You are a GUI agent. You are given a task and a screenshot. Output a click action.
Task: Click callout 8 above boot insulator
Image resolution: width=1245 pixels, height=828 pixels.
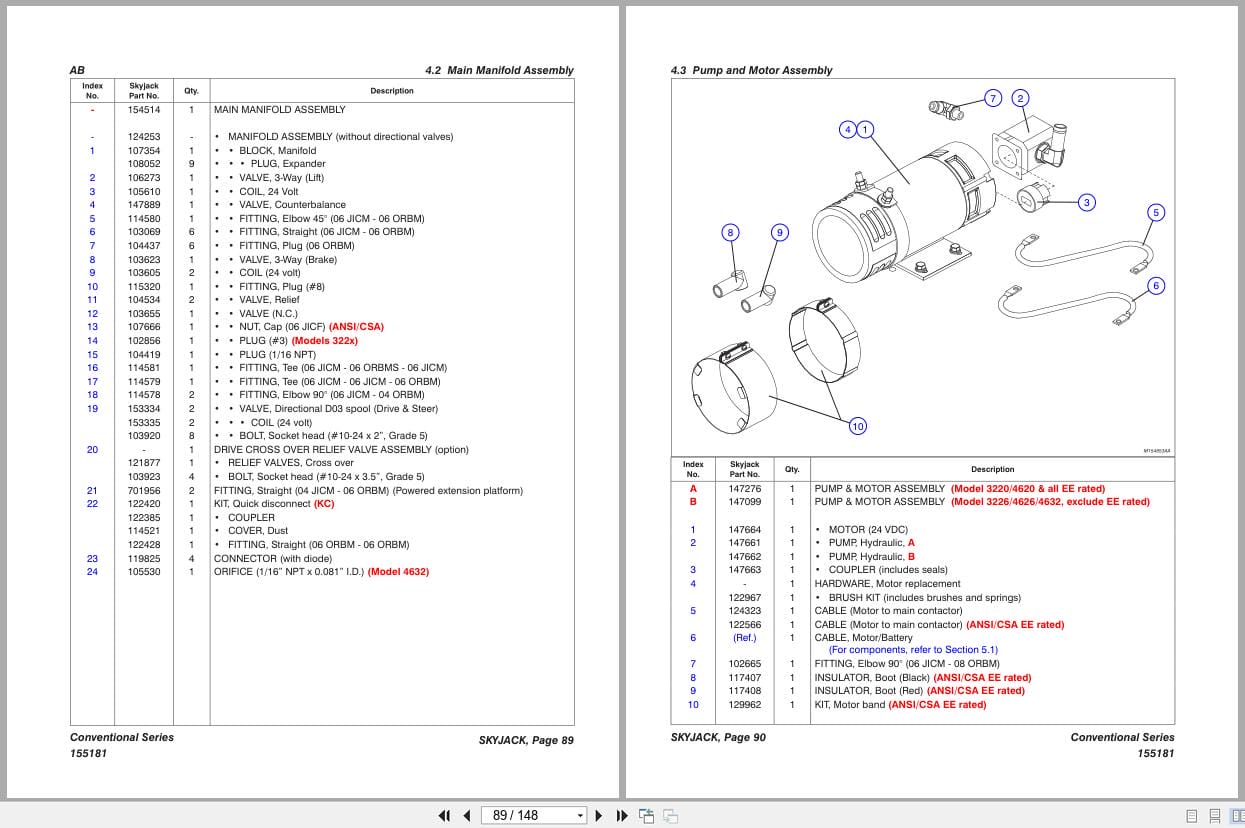(x=730, y=232)
